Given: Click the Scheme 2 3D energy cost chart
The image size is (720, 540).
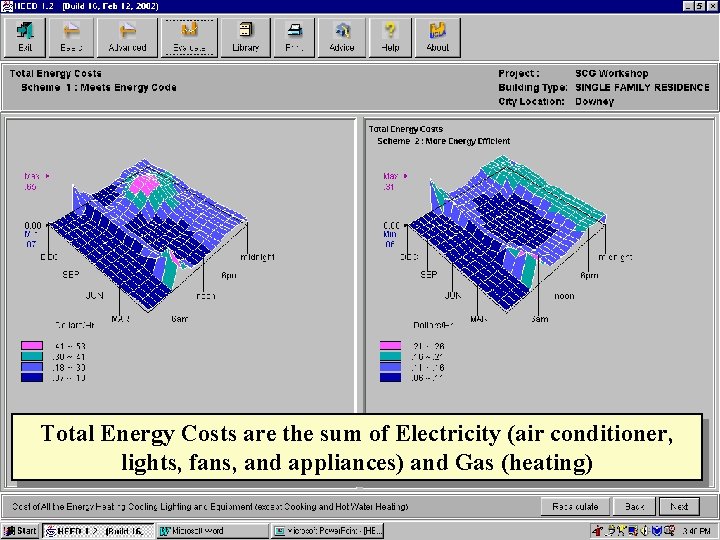Looking at the screenshot, I should coord(507,234).
